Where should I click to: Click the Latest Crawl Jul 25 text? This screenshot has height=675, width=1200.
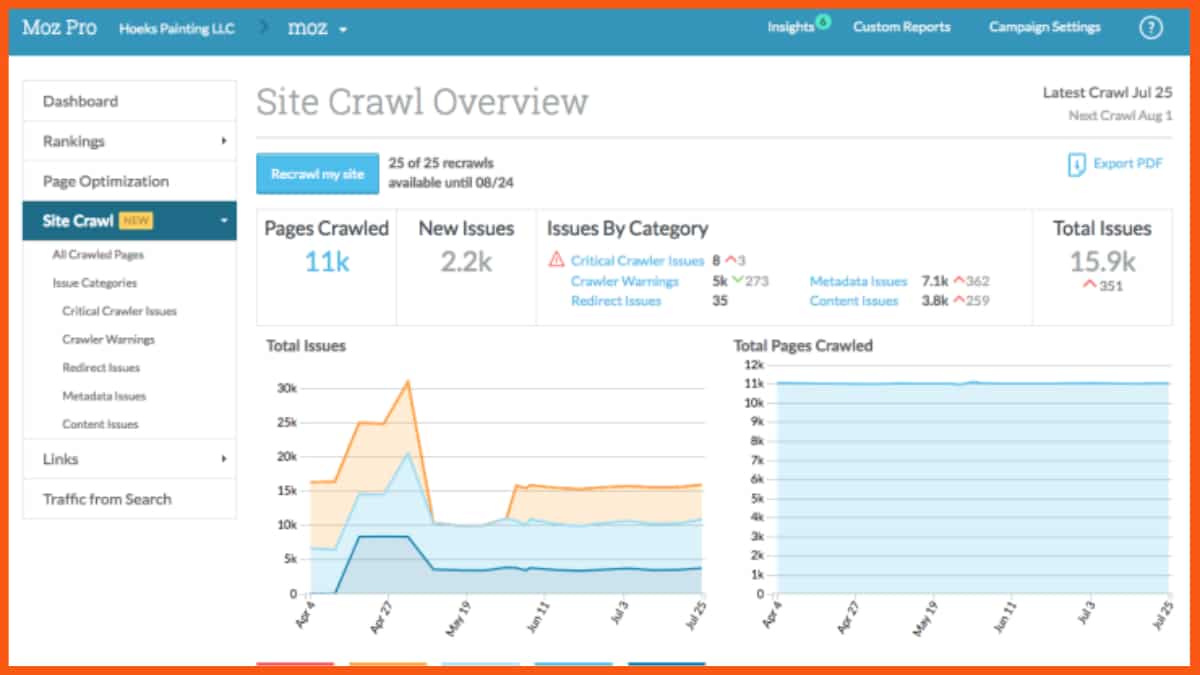coord(1107,93)
